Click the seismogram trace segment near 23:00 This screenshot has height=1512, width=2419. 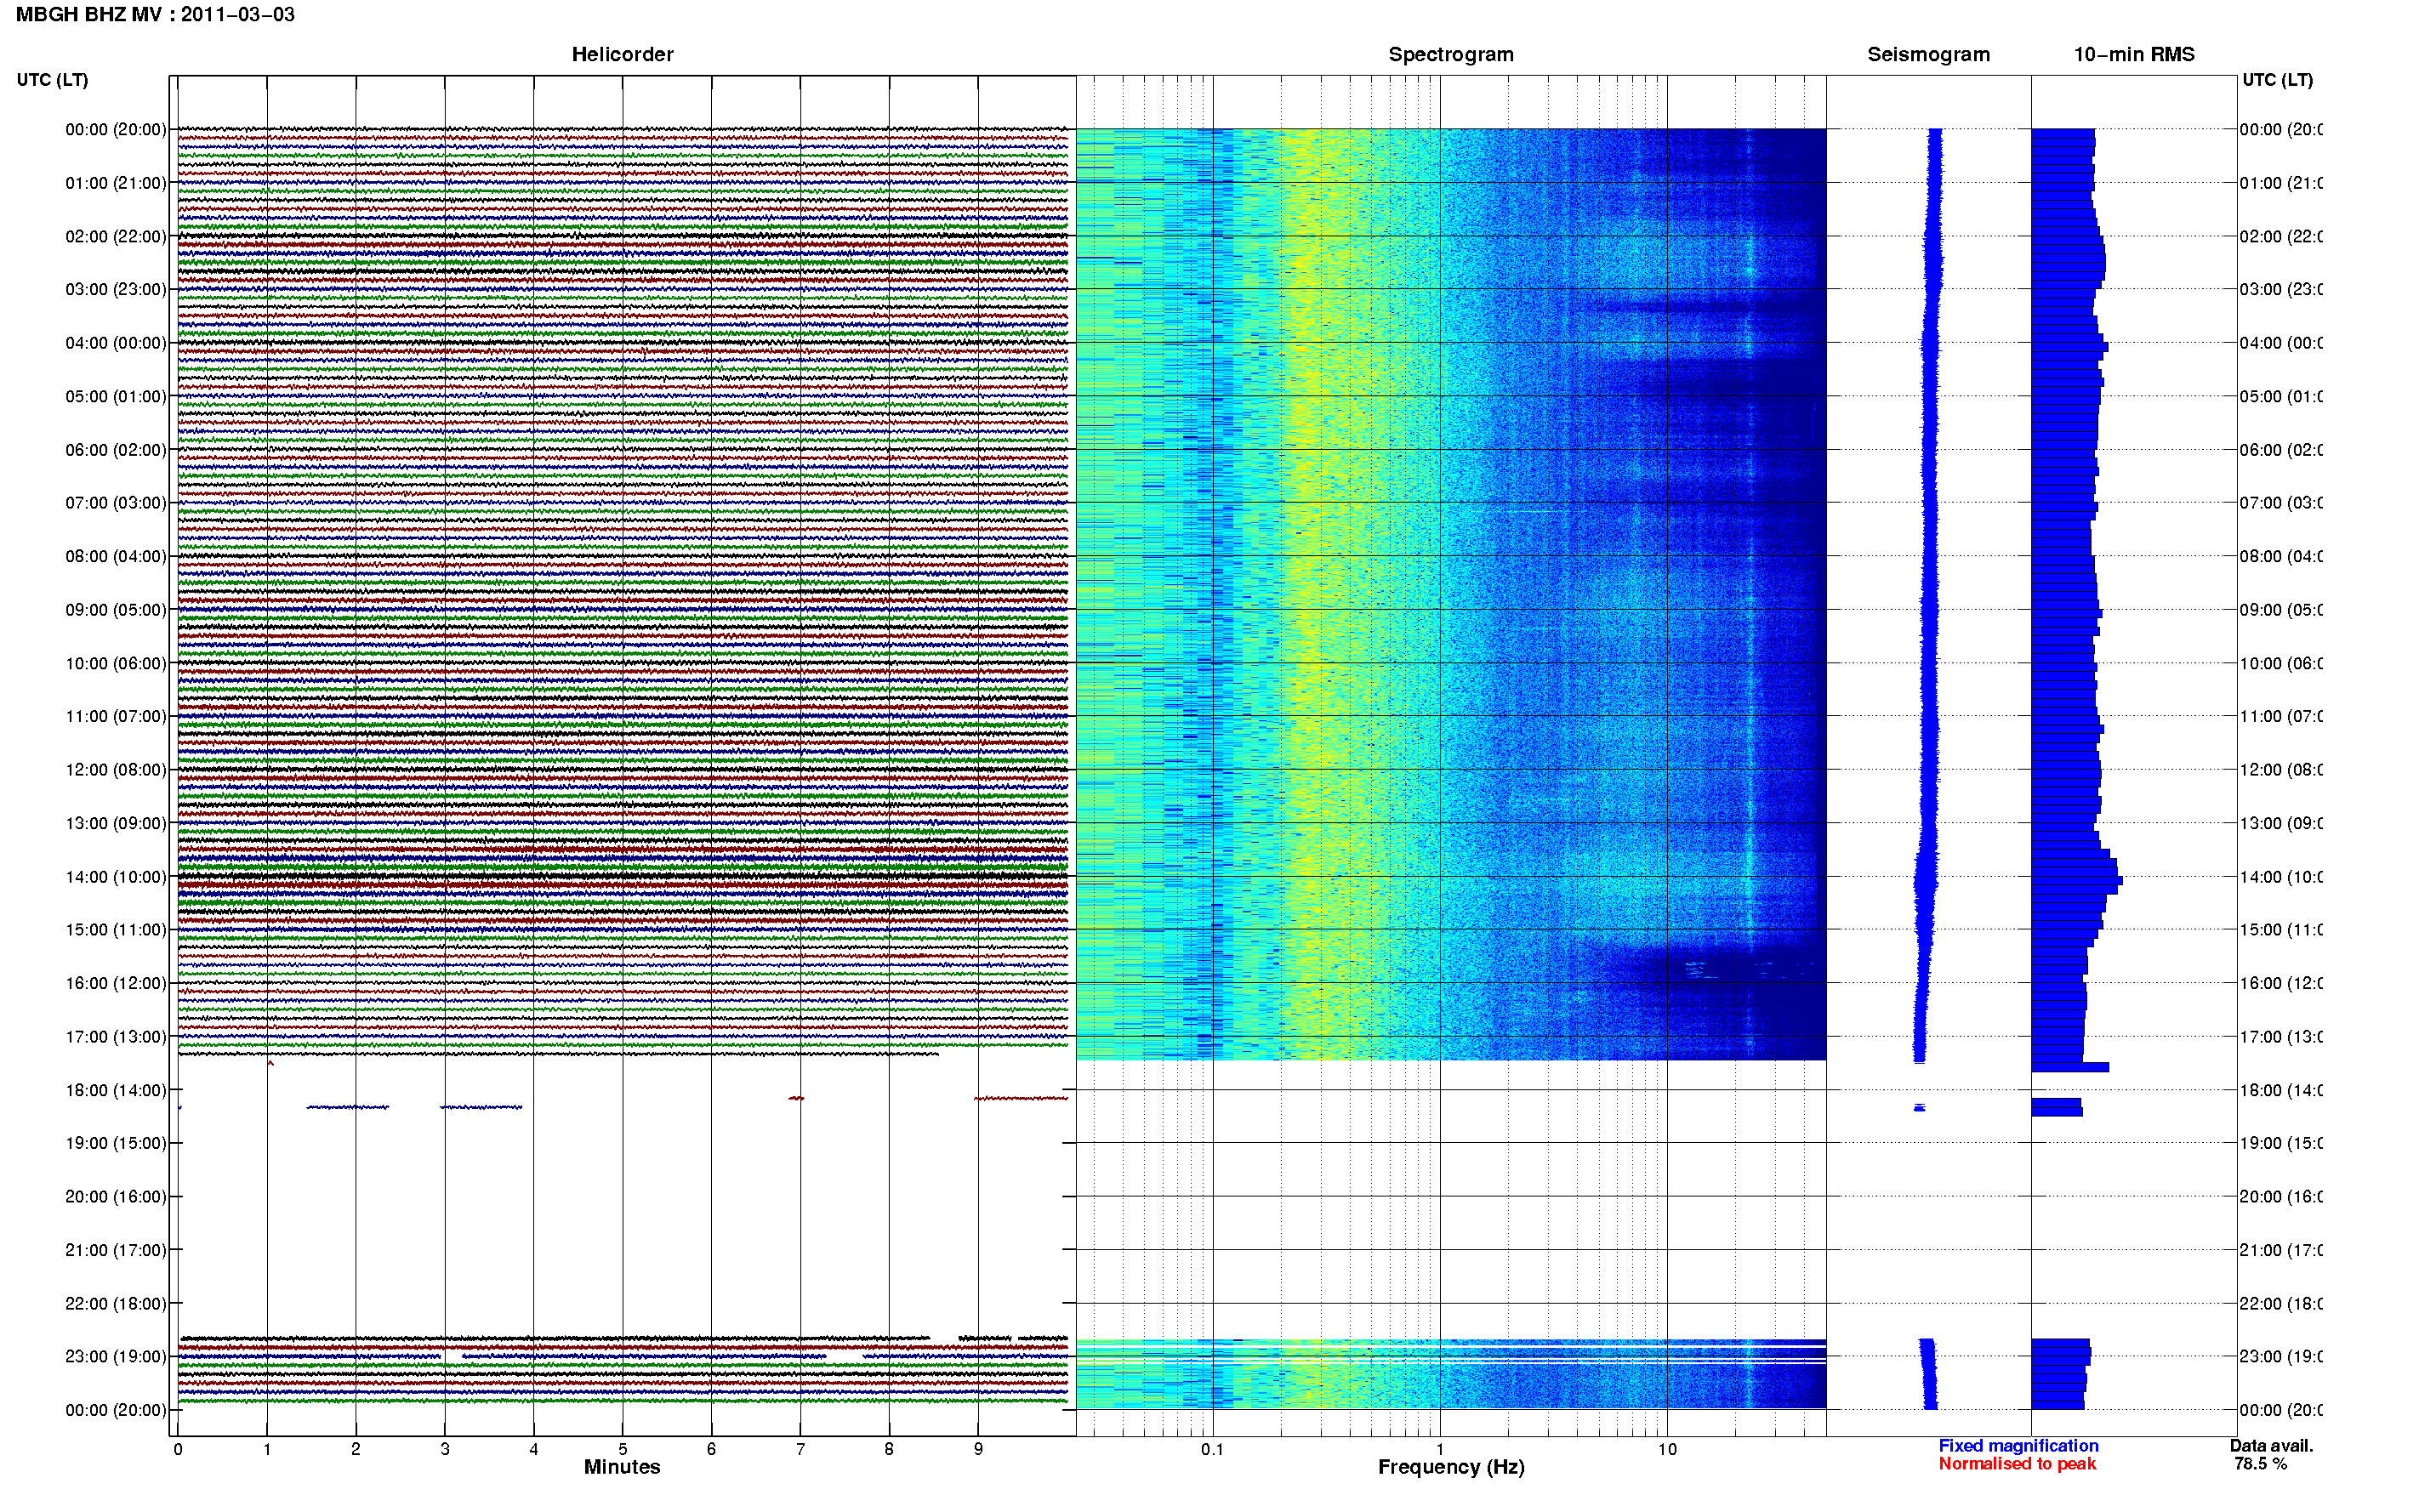pos(1929,1374)
